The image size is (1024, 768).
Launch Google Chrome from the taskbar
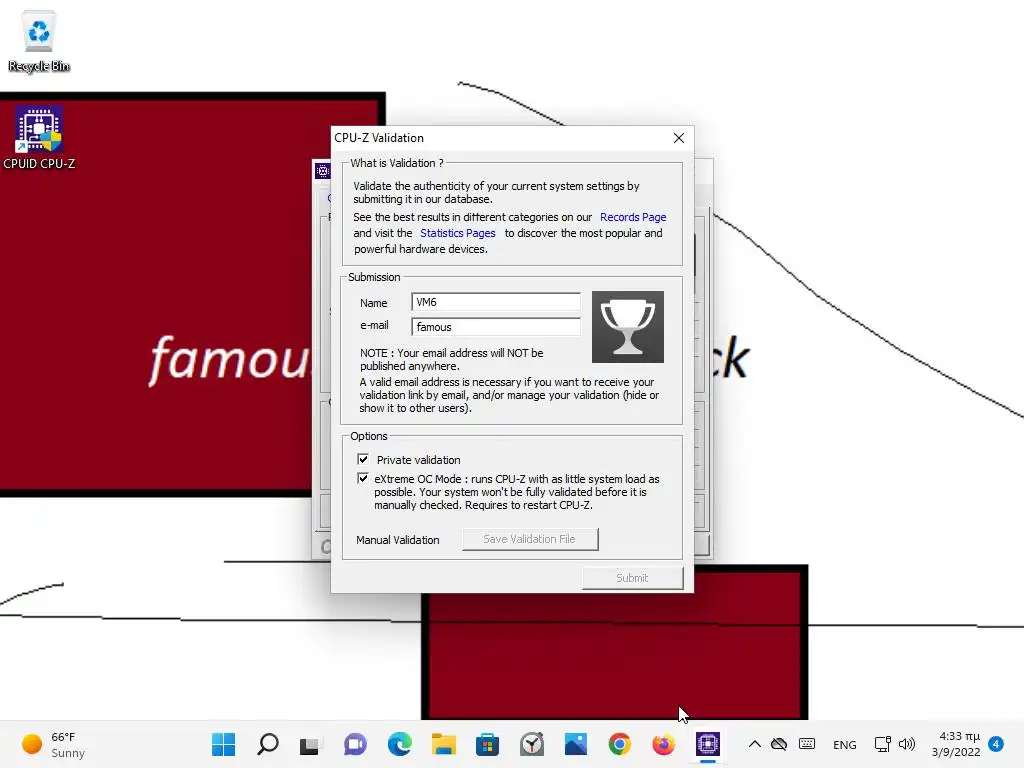(x=619, y=744)
